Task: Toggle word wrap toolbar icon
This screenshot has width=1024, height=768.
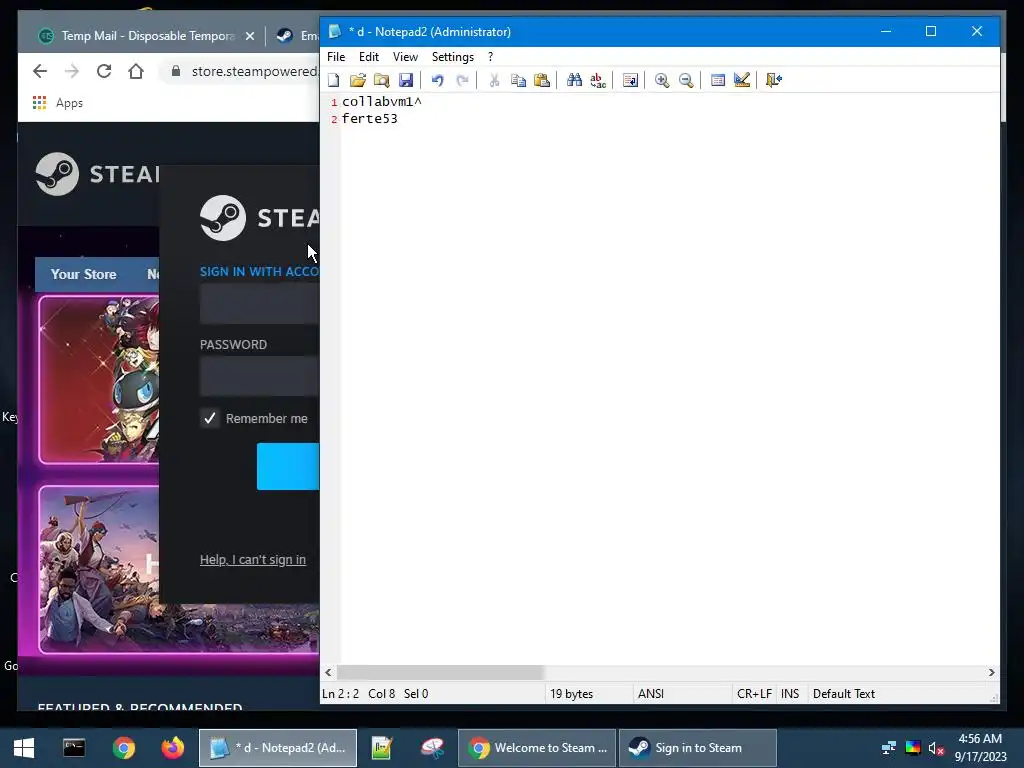Action: click(x=630, y=80)
